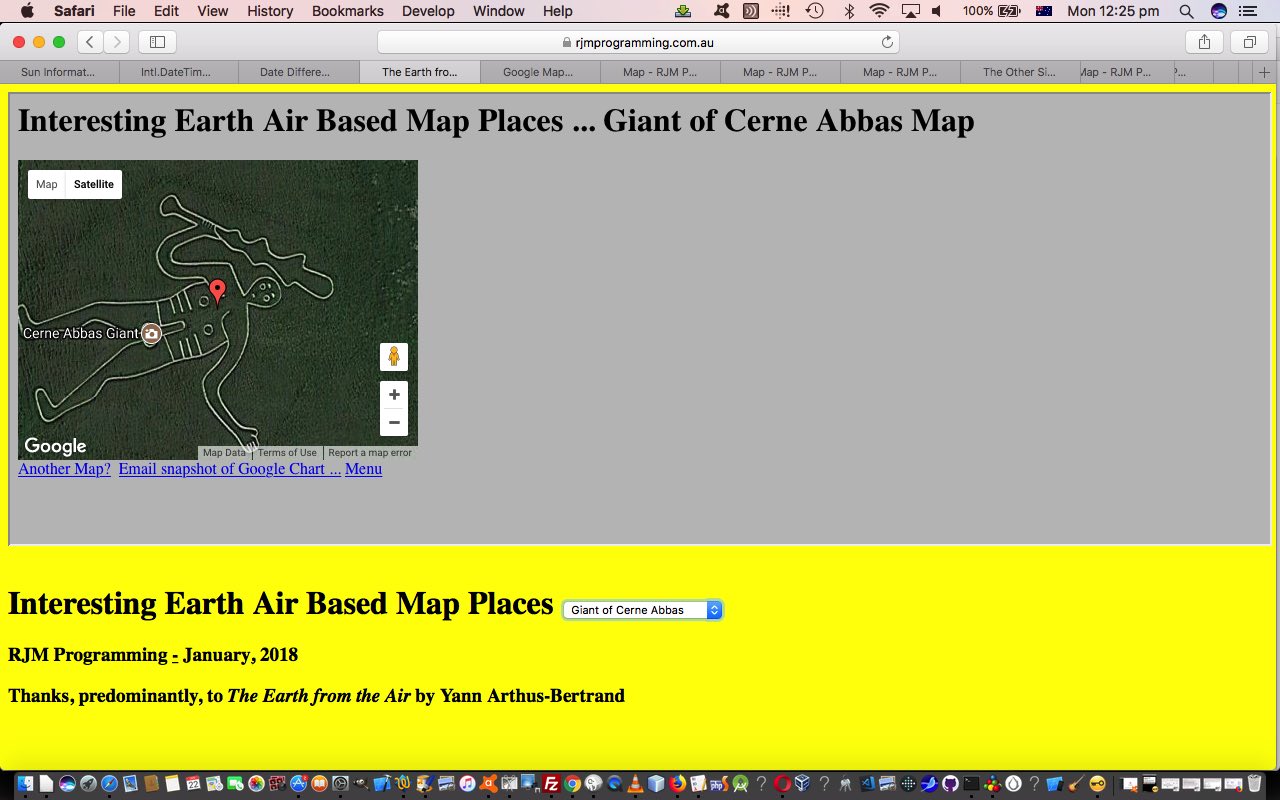1280x800 pixels.
Task: Switch to the Google Map... tab
Action: point(540,72)
